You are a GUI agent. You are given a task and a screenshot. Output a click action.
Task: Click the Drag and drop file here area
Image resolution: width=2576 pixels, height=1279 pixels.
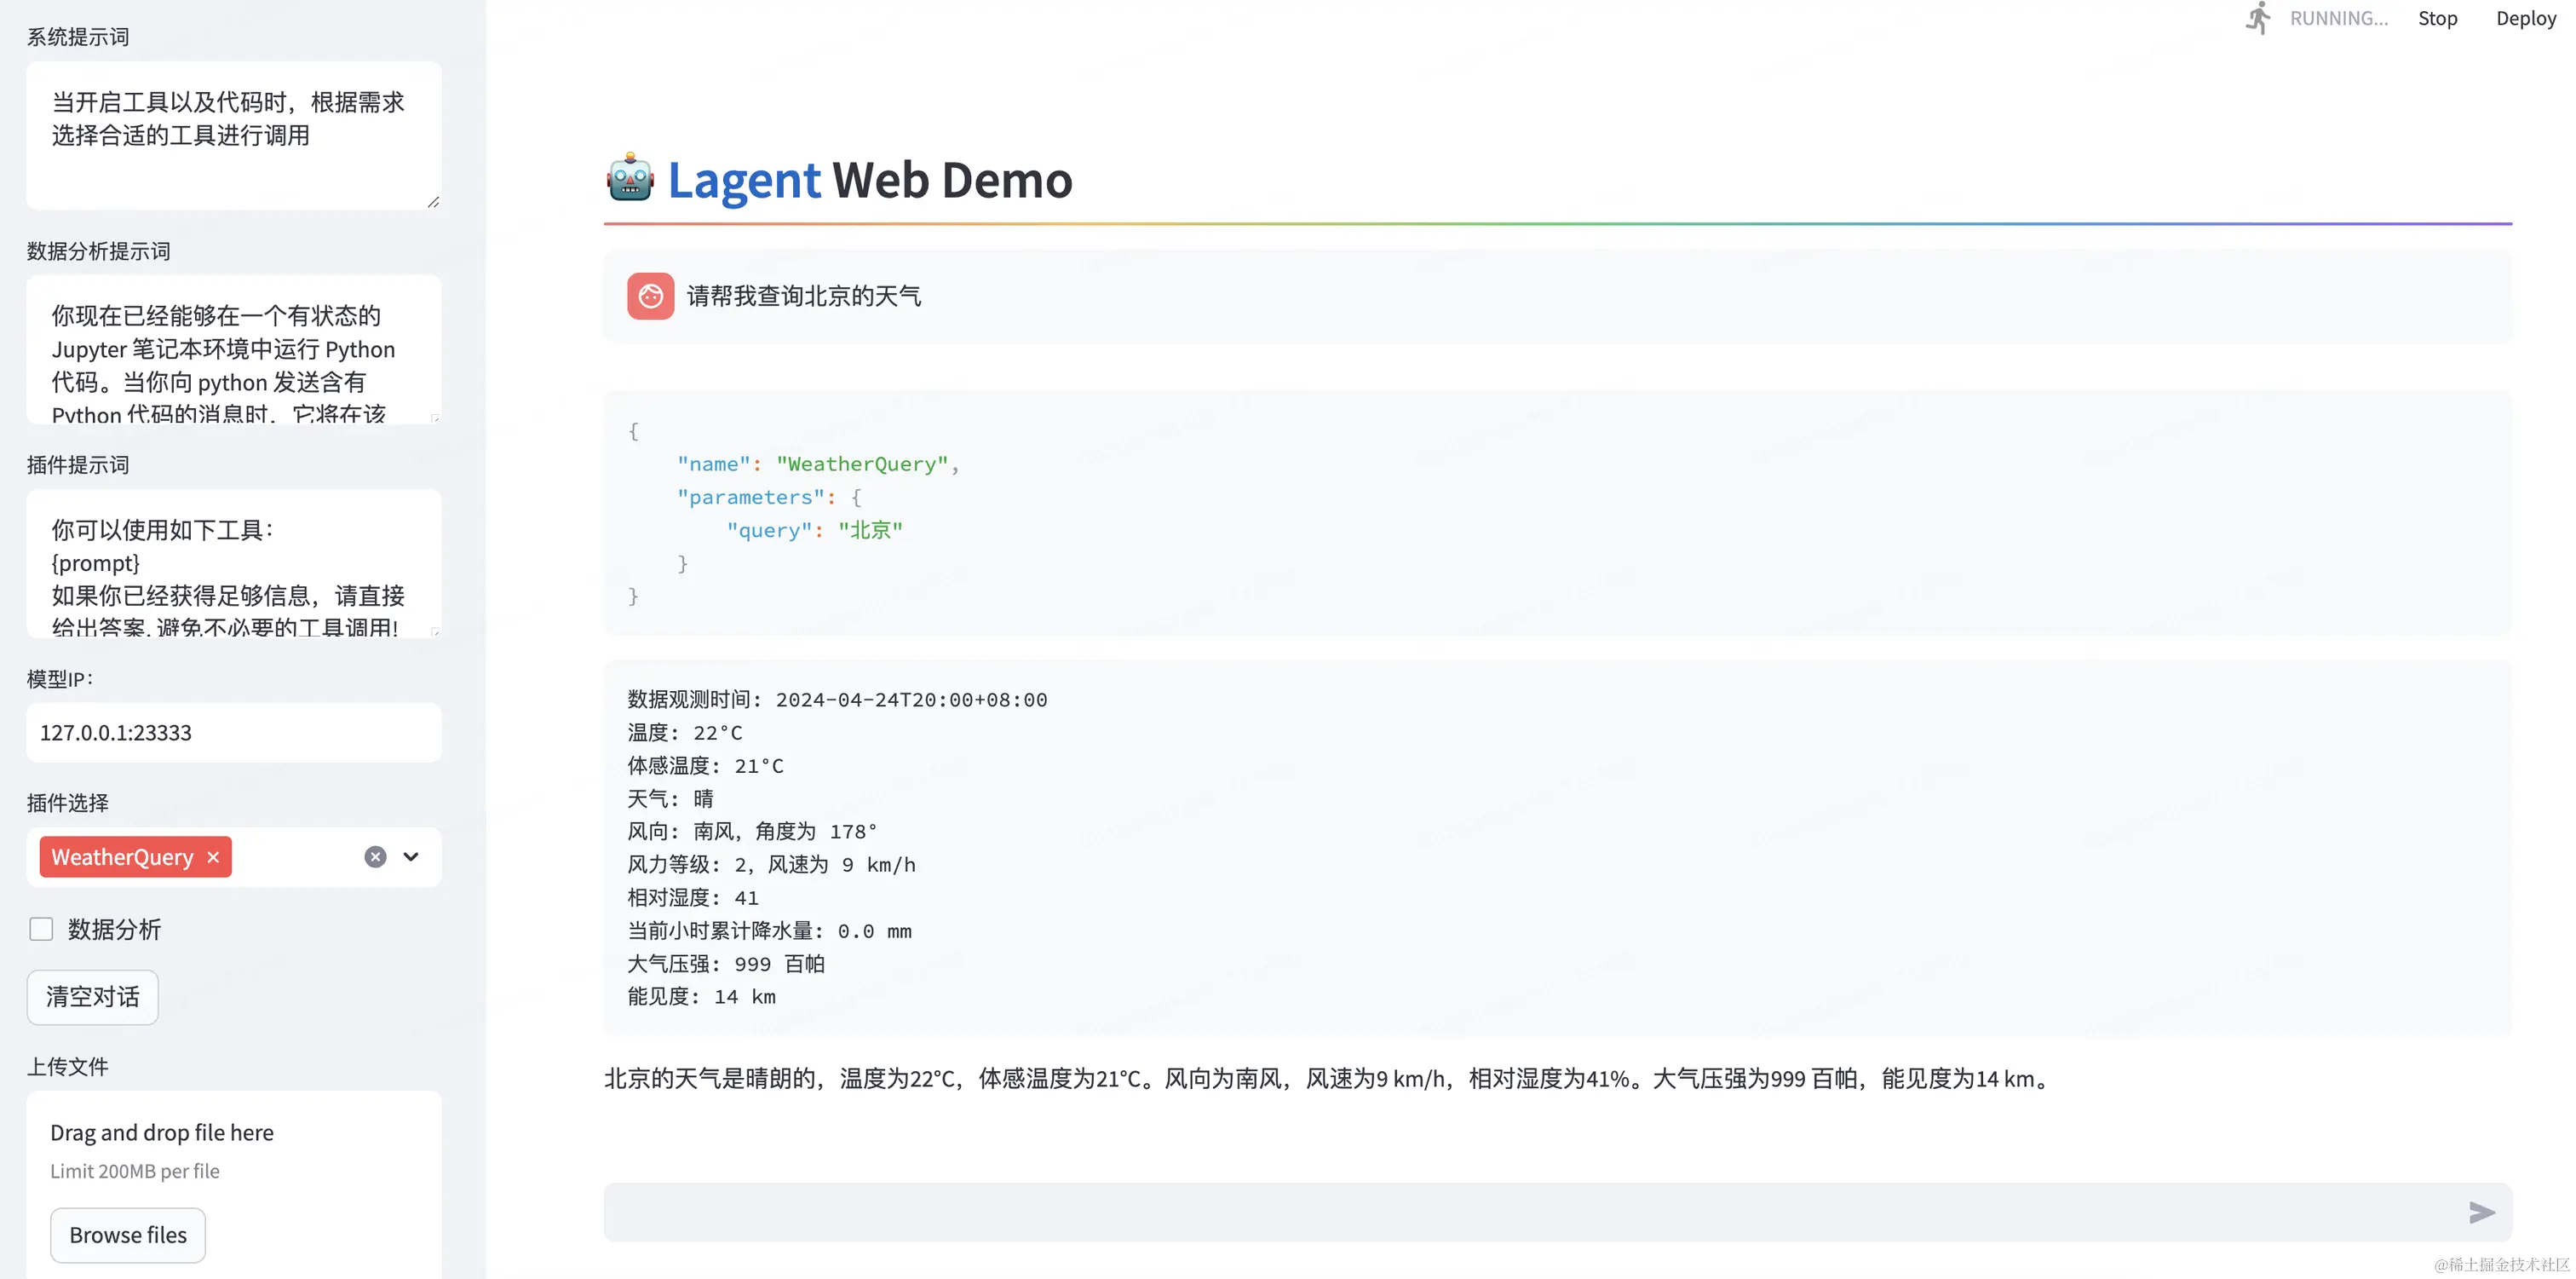[x=234, y=1185]
